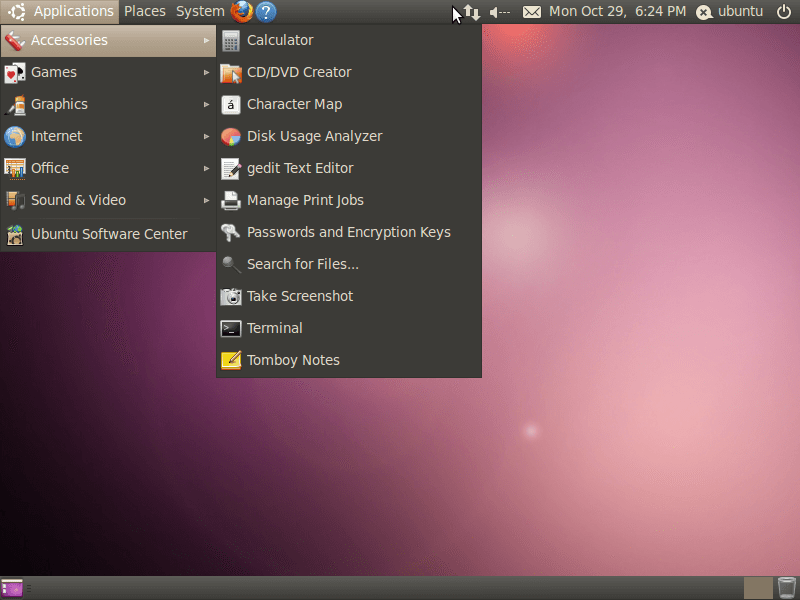The image size is (800, 600).
Task: Show the desktop using bottom-panel icon
Action: click(12, 588)
